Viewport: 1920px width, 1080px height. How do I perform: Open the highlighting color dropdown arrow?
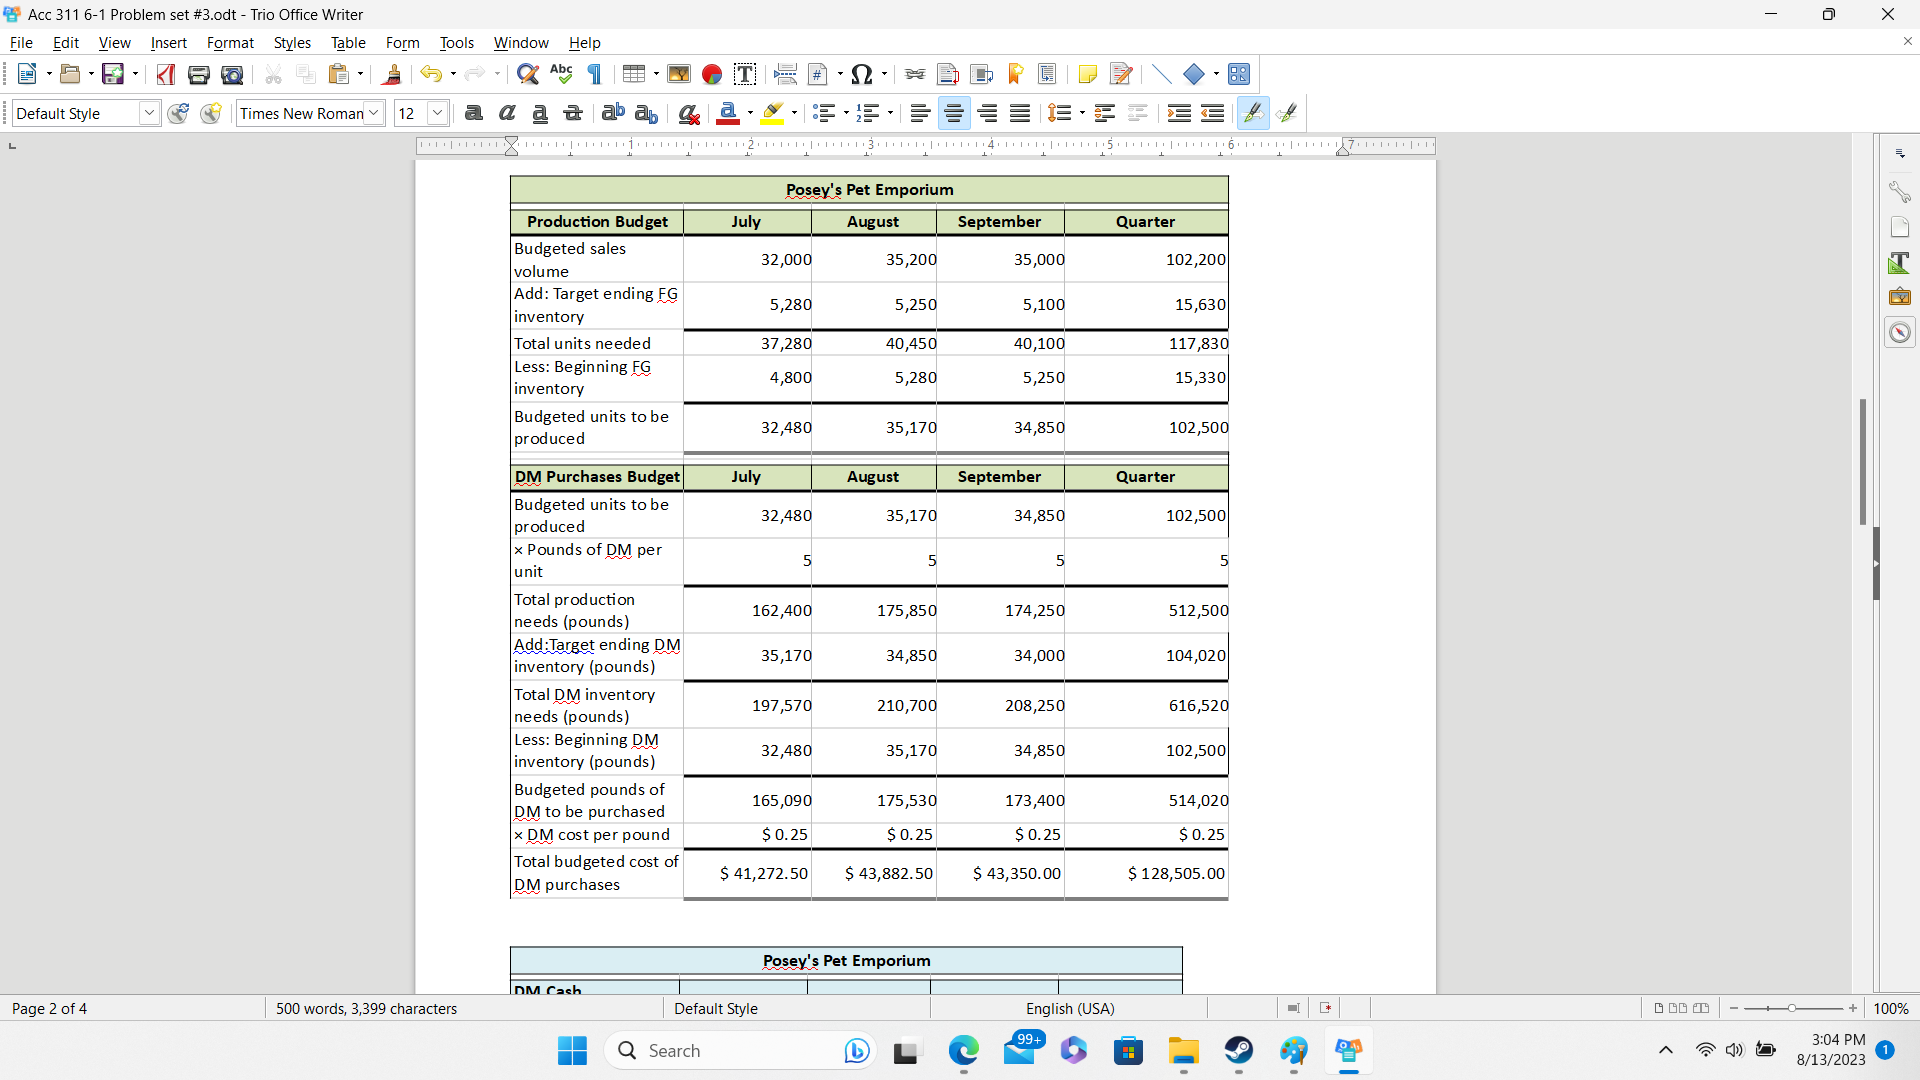(794, 113)
